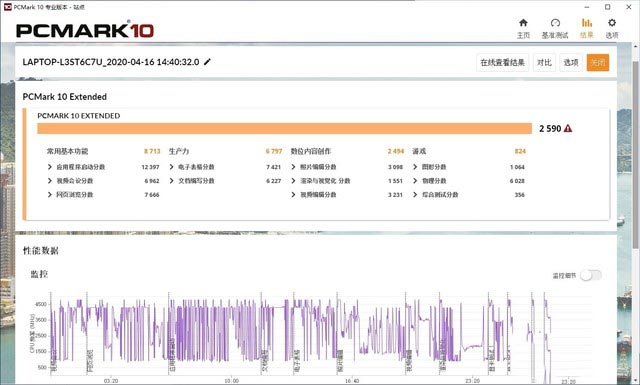Click the 选项 button in result header

coord(571,62)
